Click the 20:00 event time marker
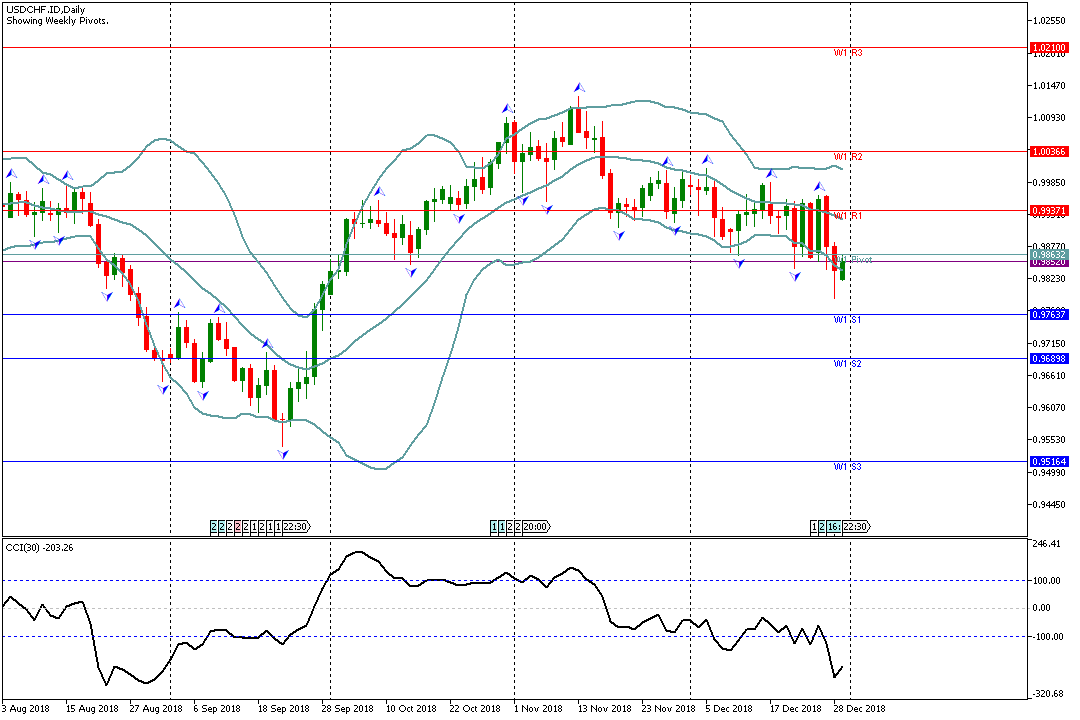 point(537,527)
